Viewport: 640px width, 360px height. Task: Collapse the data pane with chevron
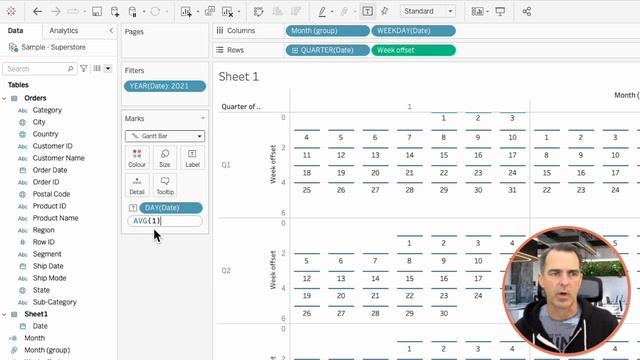[x=111, y=31]
